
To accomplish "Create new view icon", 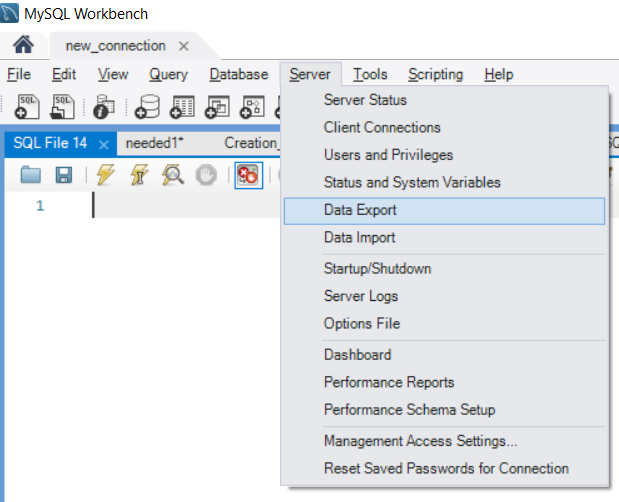I will pos(217,107).
